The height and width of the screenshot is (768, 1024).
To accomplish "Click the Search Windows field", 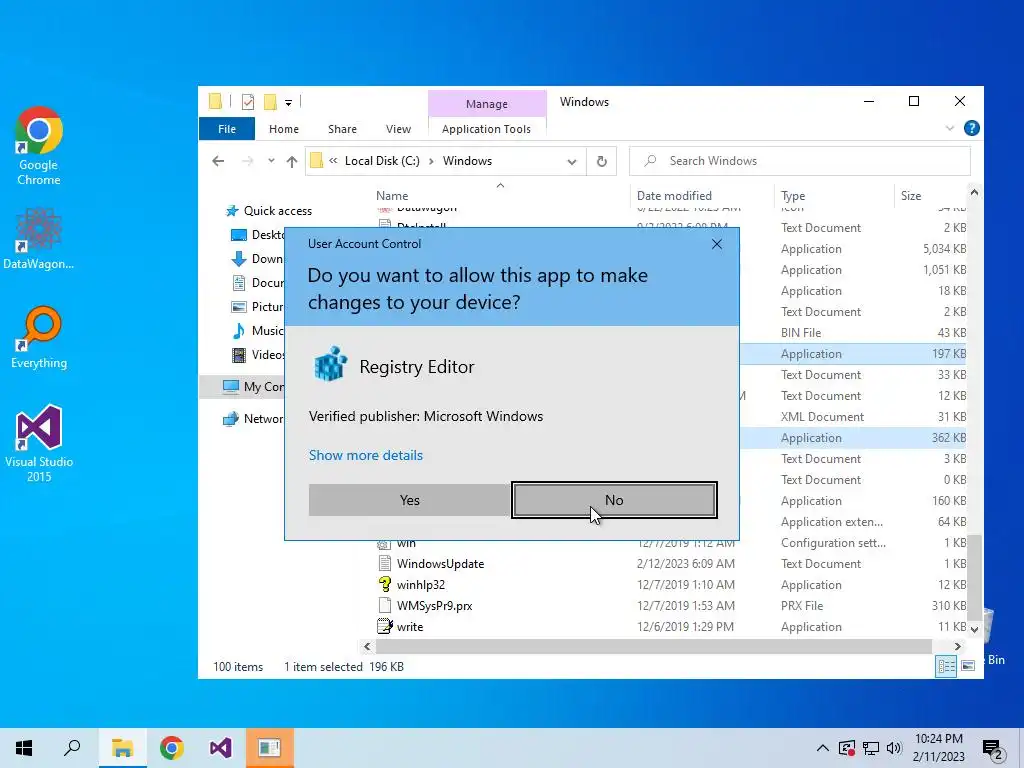I will click(x=800, y=161).
